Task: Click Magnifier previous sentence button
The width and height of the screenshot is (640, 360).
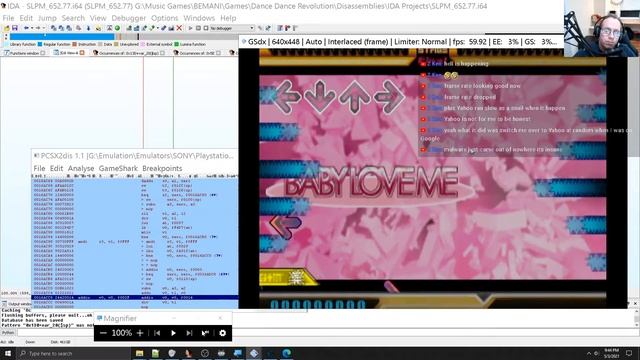Action: 157,333
